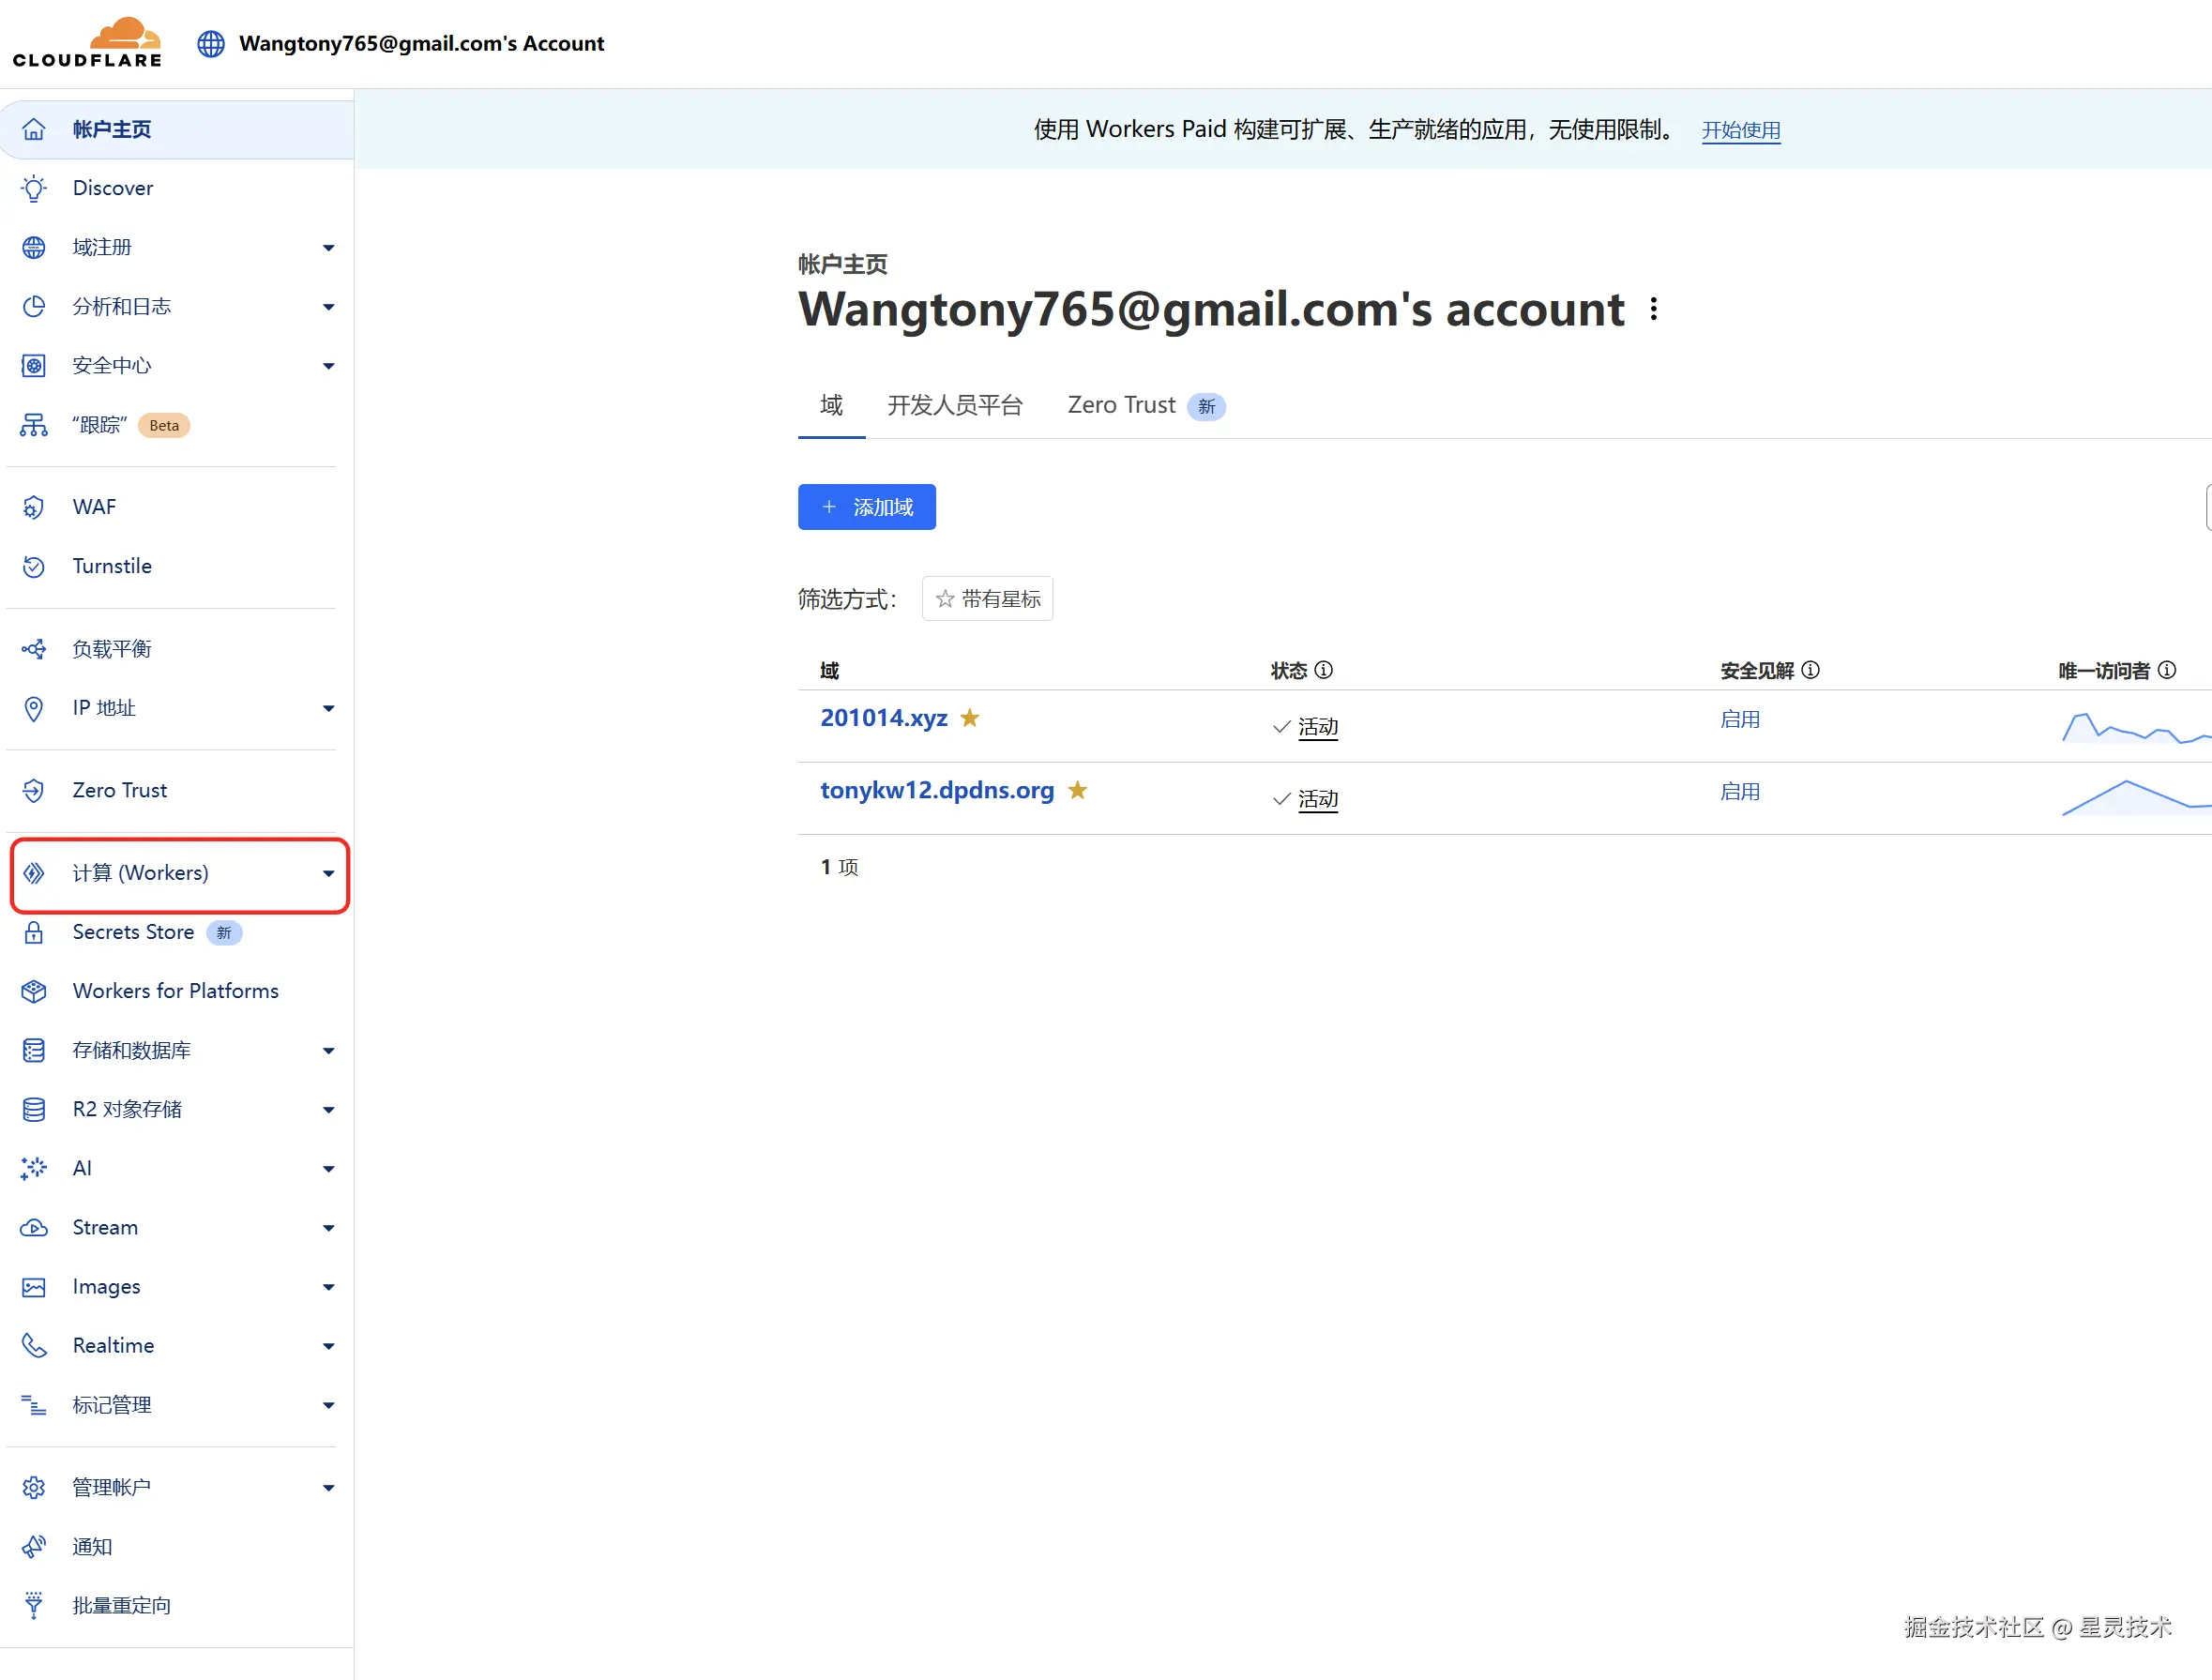Open the tonykw12.dpdns.org domain link
The height and width of the screenshot is (1680, 2212).
[x=936, y=790]
